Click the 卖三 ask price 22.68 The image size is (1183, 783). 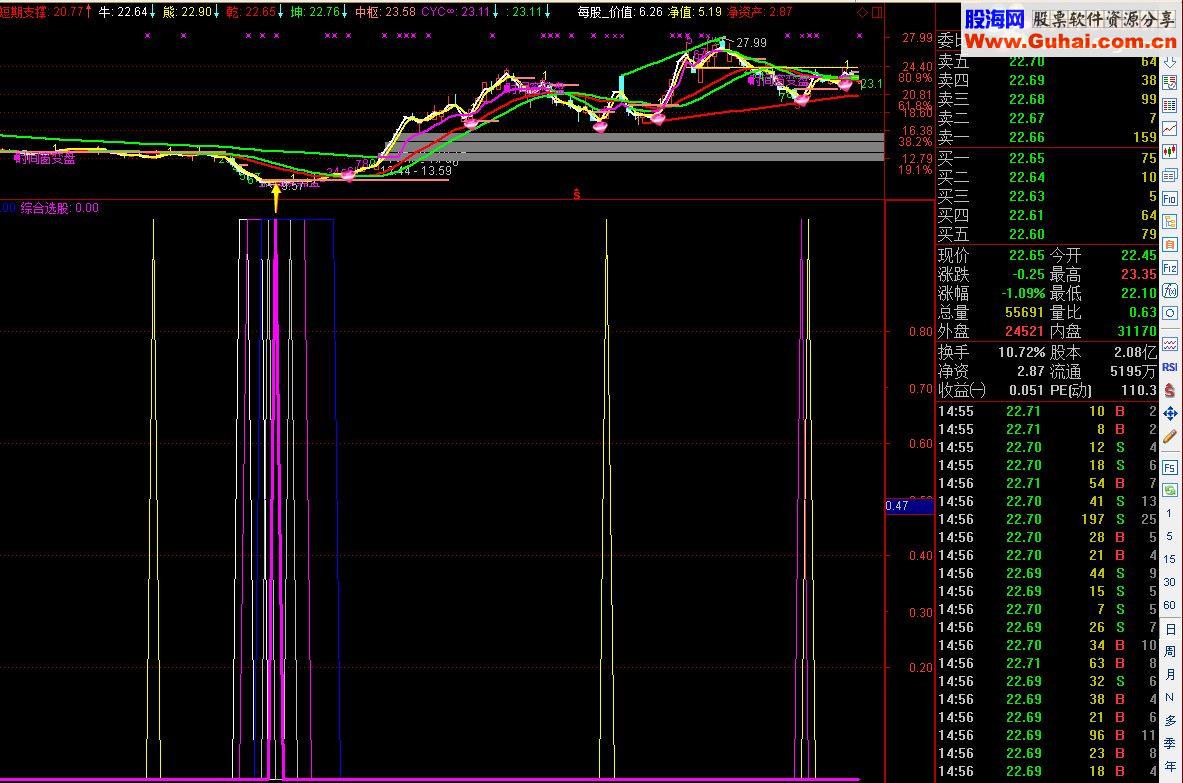[x=1027, y=100]
